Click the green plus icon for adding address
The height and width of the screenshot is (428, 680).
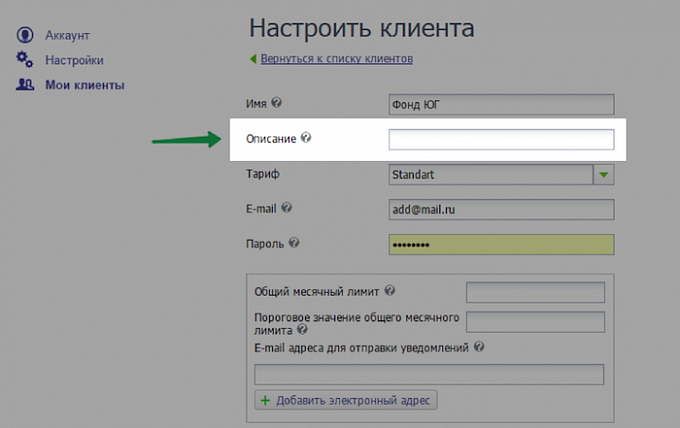point(265,400)
